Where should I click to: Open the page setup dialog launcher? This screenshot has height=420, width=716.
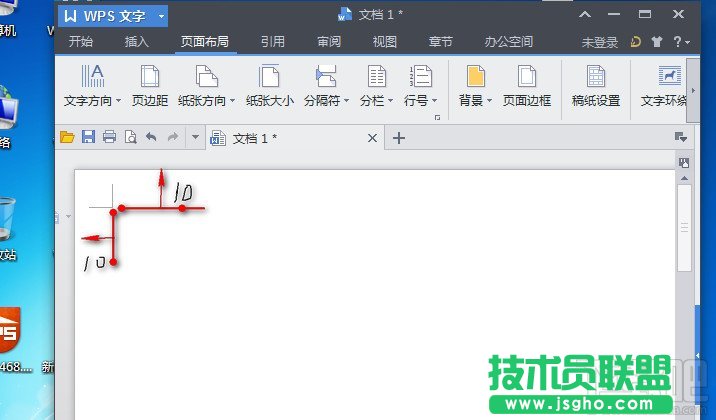tap(437, 118)
